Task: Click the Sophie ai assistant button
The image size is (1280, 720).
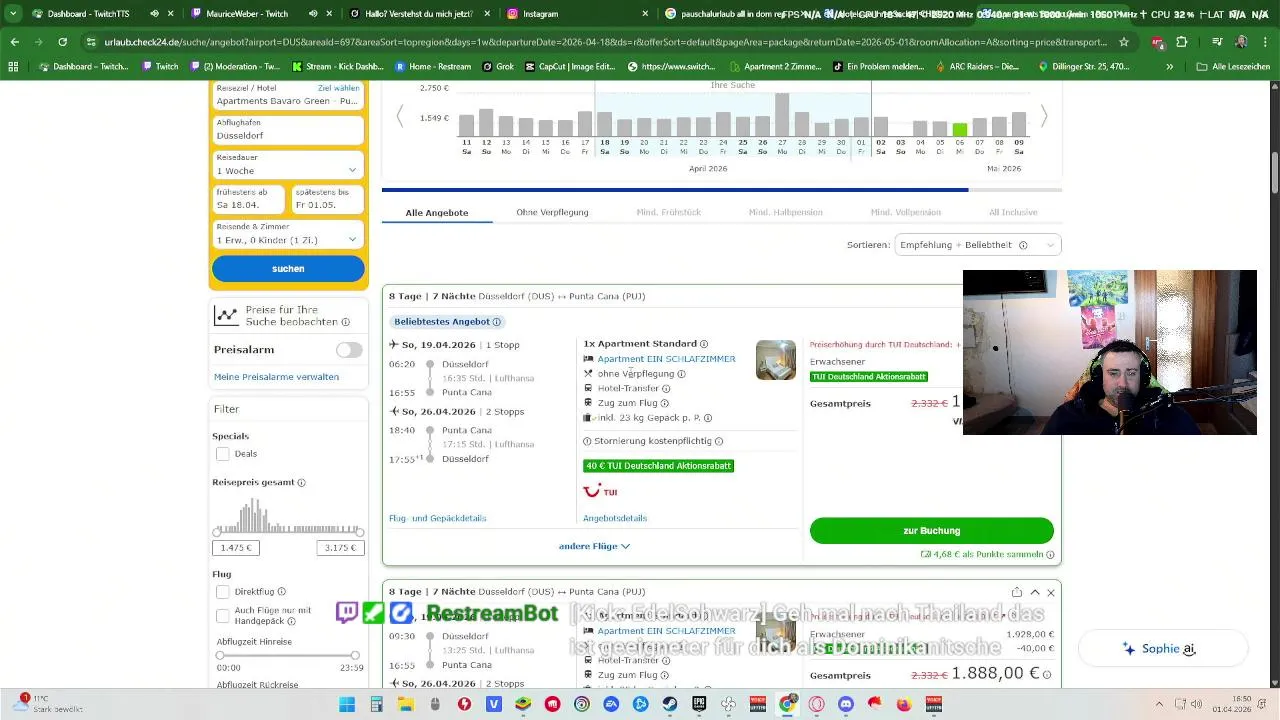Action: point(1162,649)
